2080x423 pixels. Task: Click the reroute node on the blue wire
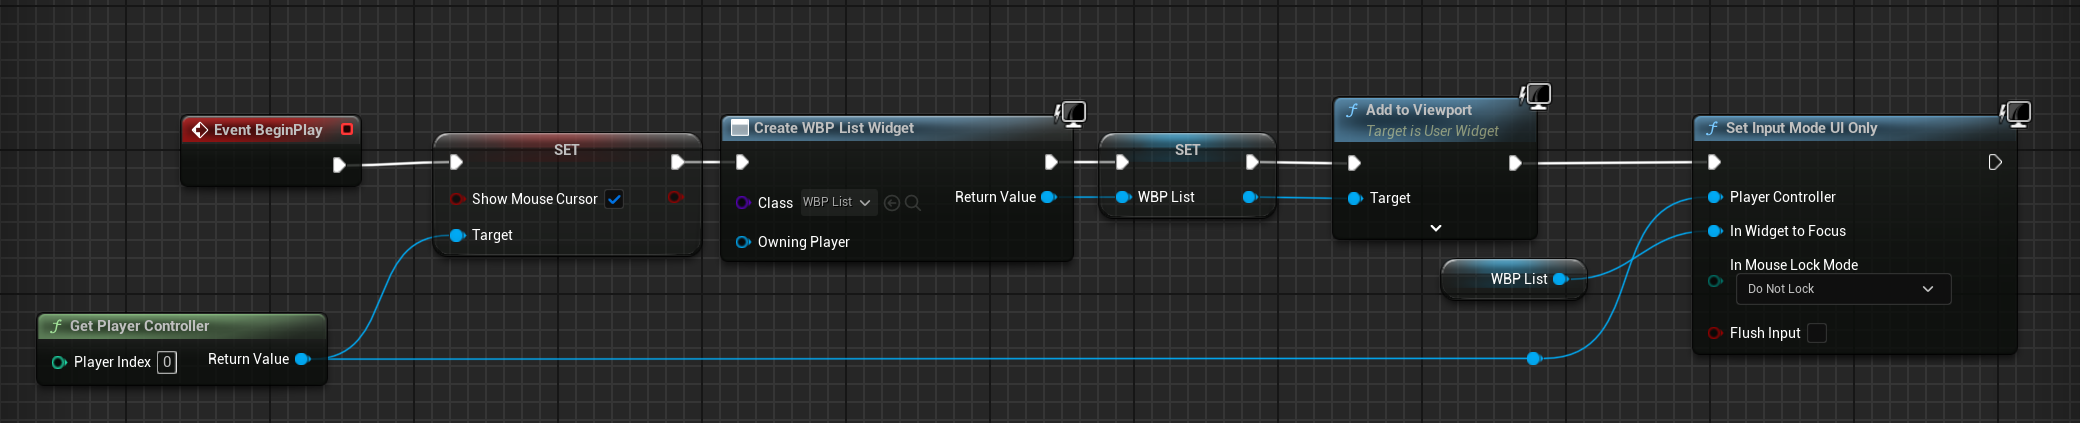tap(1534, 358)
